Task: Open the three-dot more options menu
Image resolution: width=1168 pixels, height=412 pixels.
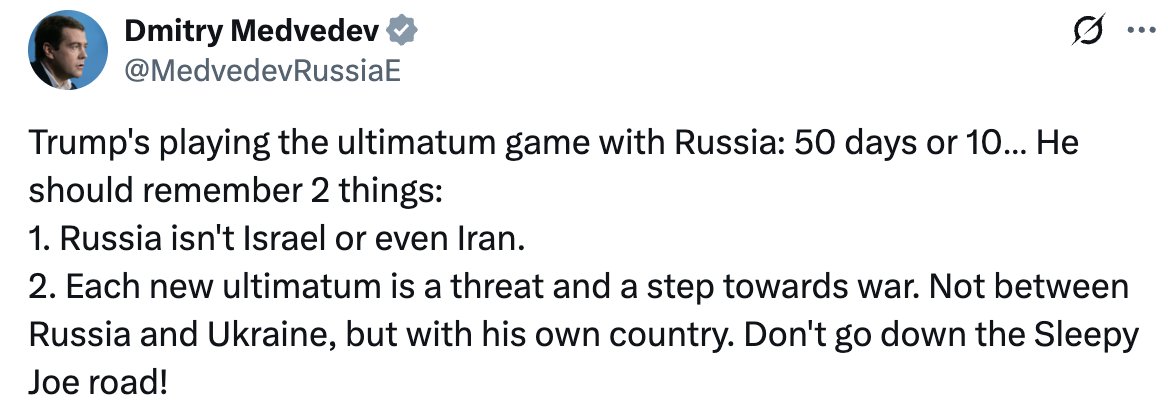Action: point(1138,31)
